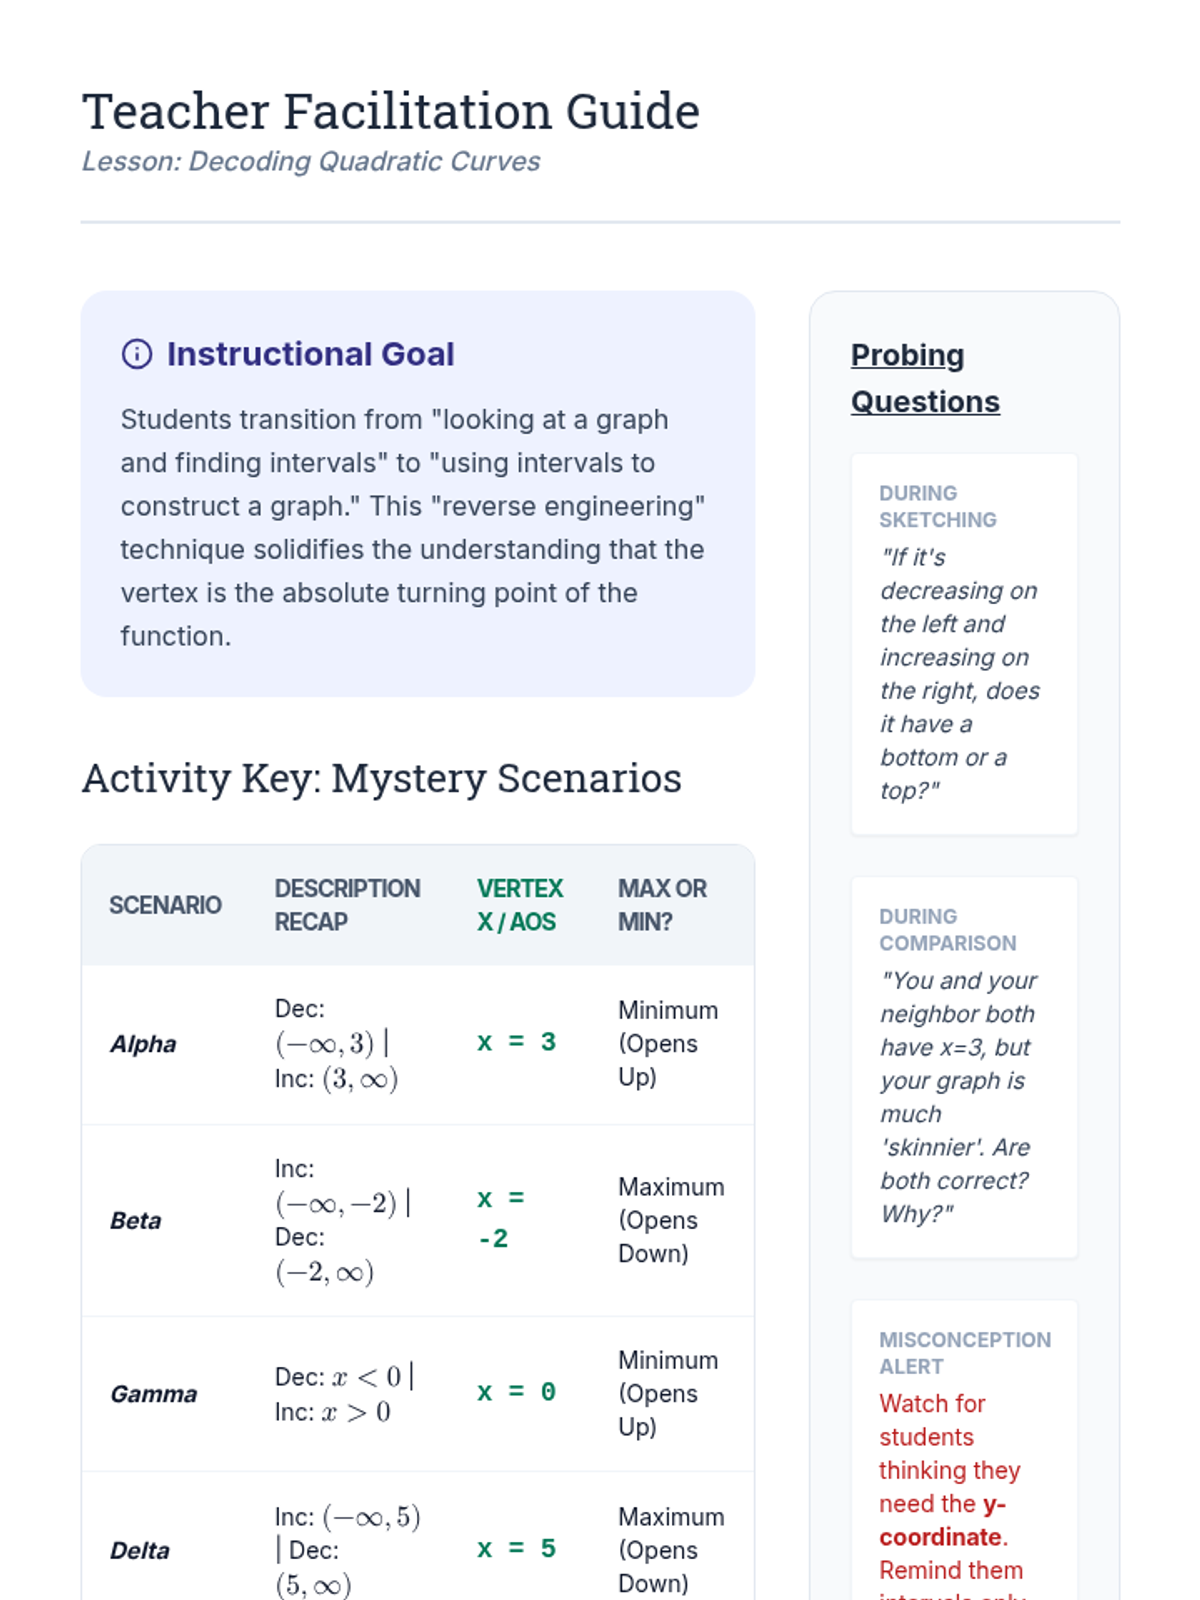The height and width of the screenshot is (1600, 1200).
Task: Click the red Misconception Alert text
Action: coord(949,1470)
